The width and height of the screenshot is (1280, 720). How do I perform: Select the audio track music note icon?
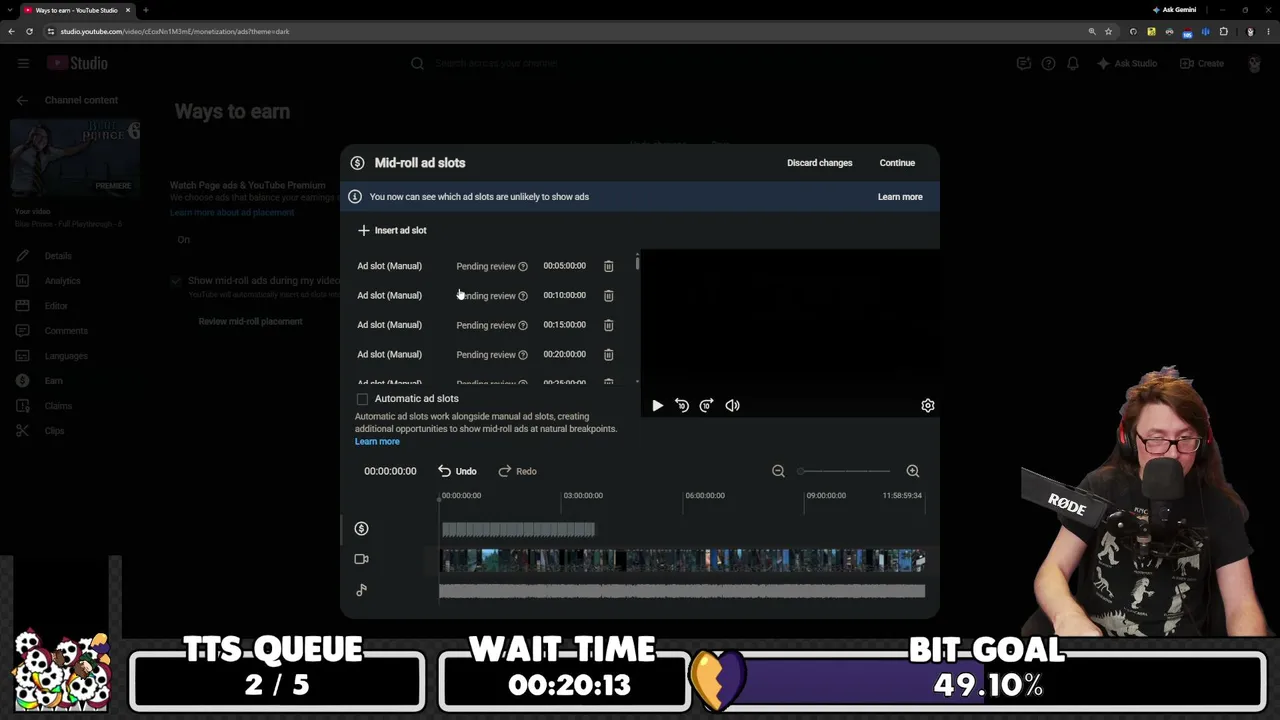click(361, 590)
